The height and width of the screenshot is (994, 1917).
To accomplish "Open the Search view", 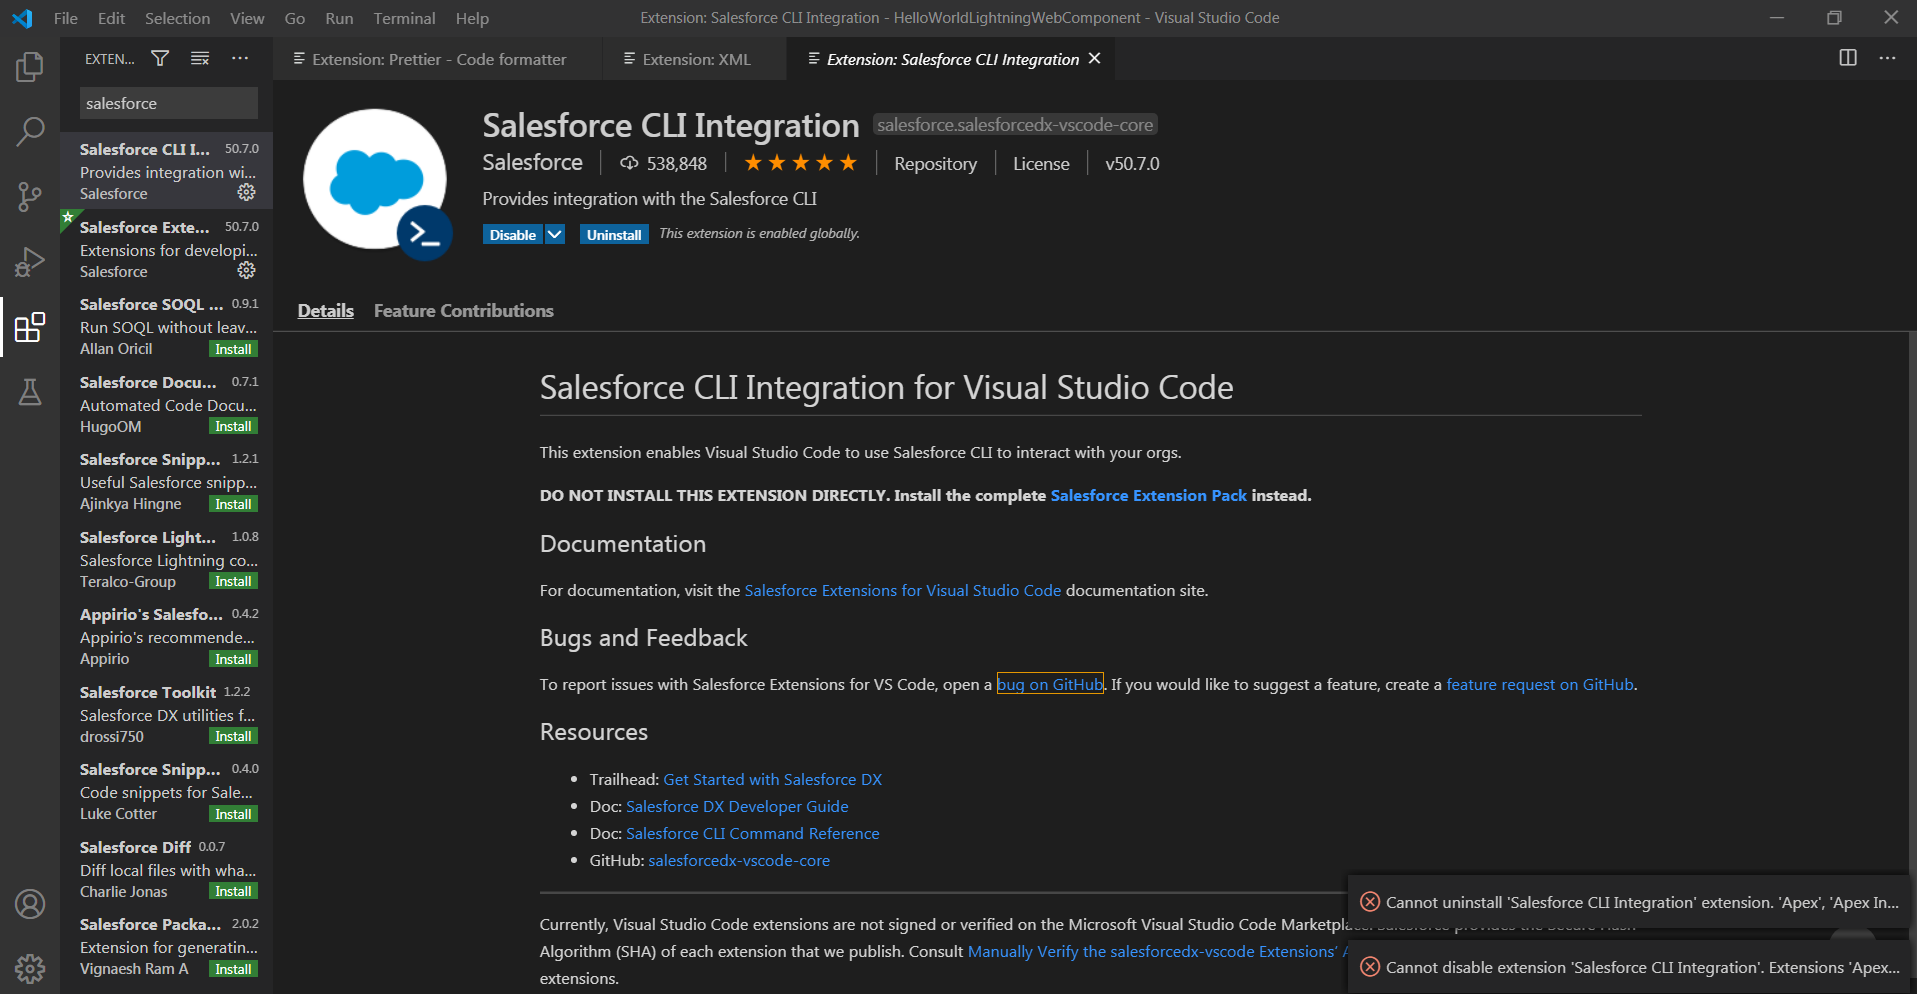I will (x=29, y=131).
